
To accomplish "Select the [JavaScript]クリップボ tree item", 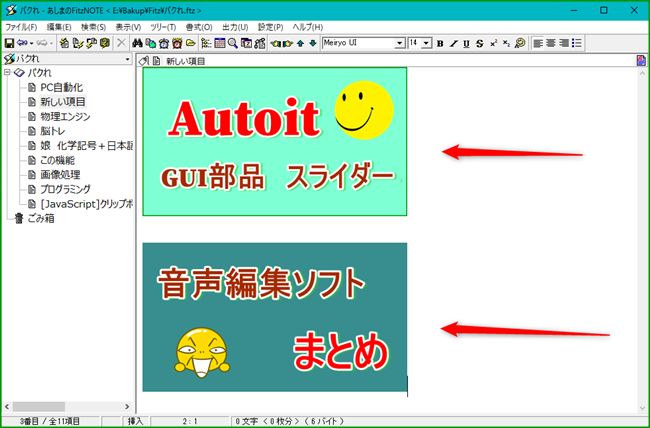I will (x=86, y=204).
